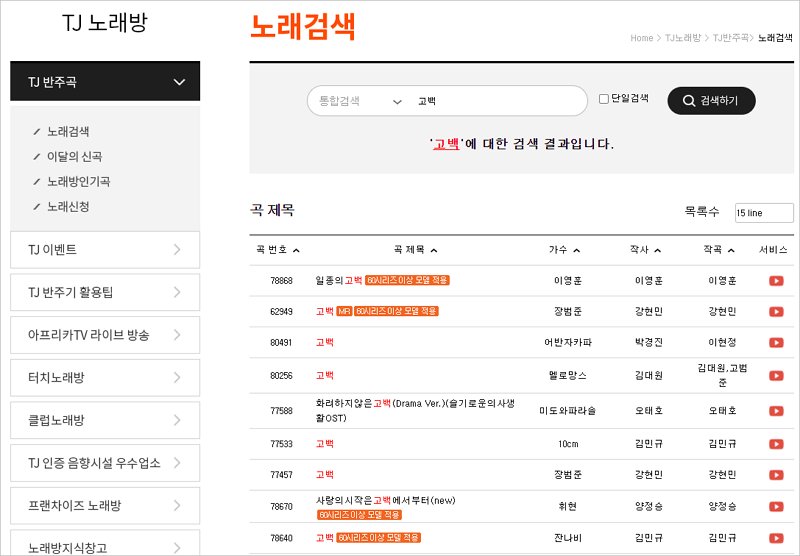Open YouTube icon for song 77457
Viewport: 800px width, 556px height.
(x=775, y=474)
